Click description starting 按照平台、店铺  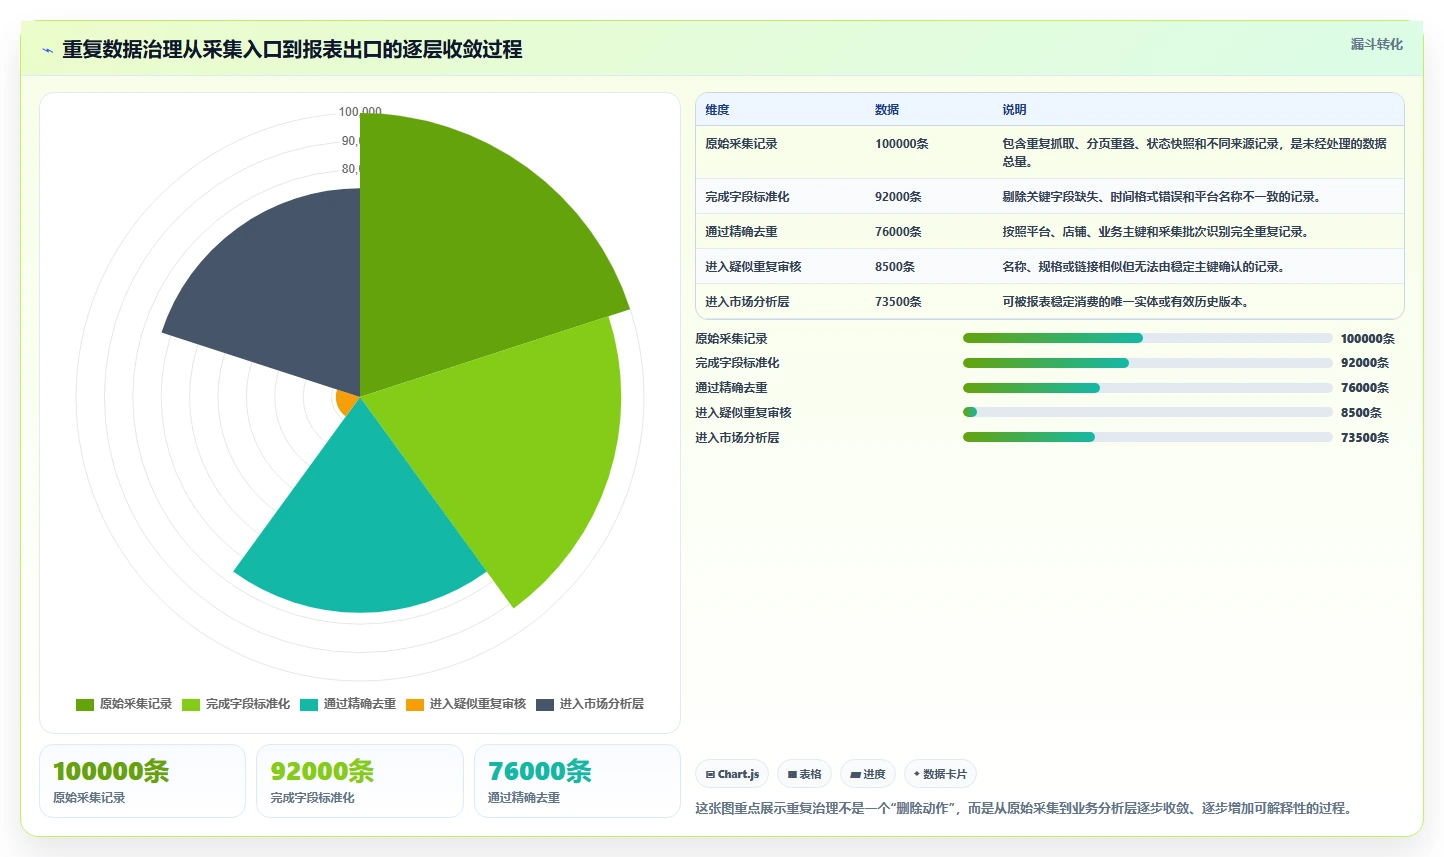[1157, 232]
